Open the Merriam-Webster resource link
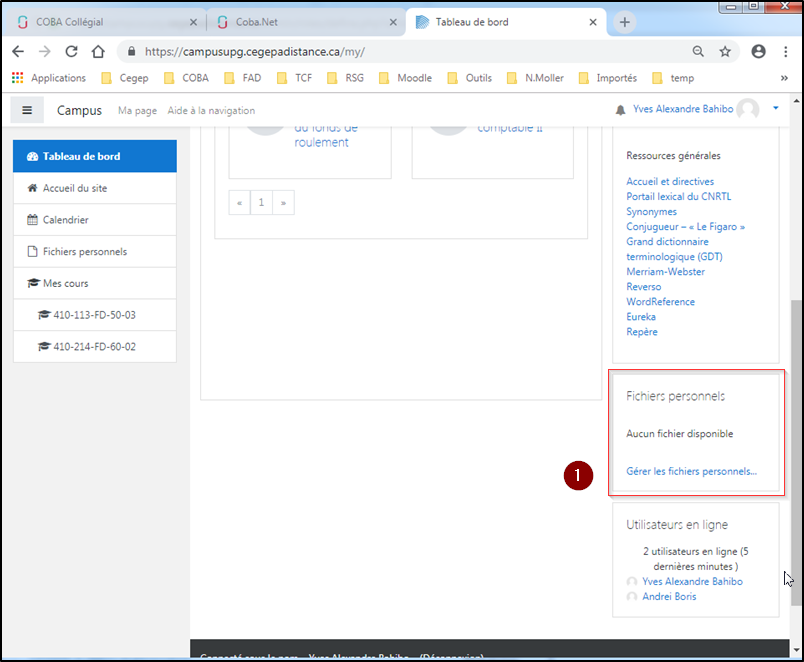The height and width of the screenshot is (662, 804). pyautogui.click(x=665, y=272)
